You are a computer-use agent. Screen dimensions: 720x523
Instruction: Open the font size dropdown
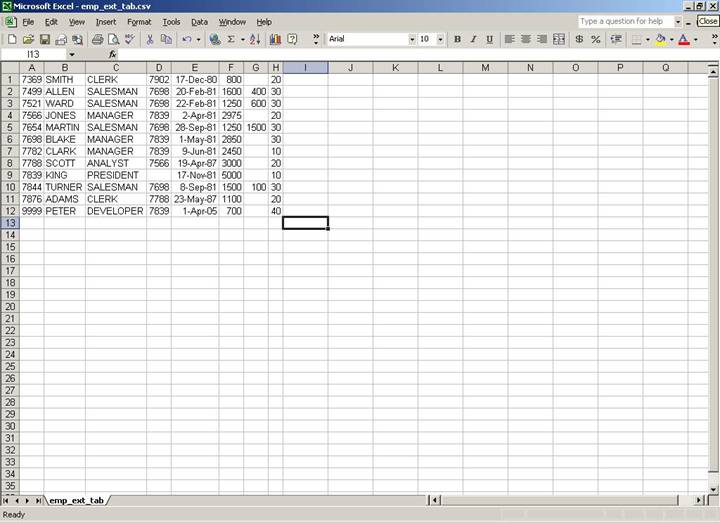coord(440,39)
